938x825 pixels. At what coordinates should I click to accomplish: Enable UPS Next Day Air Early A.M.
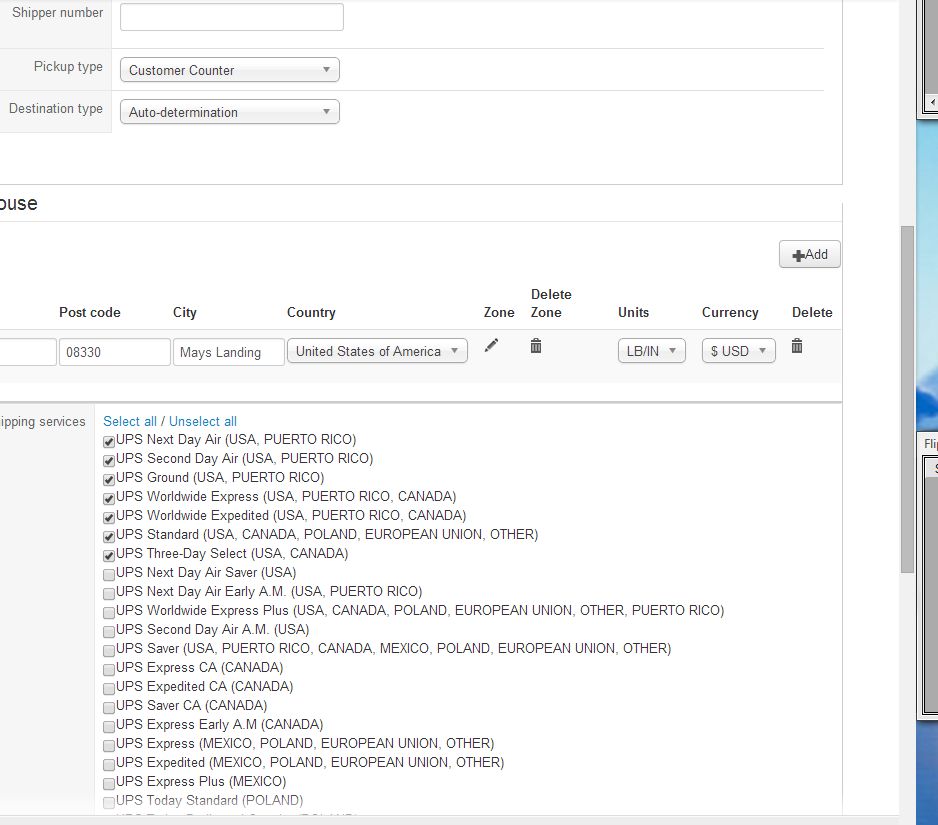109,594
